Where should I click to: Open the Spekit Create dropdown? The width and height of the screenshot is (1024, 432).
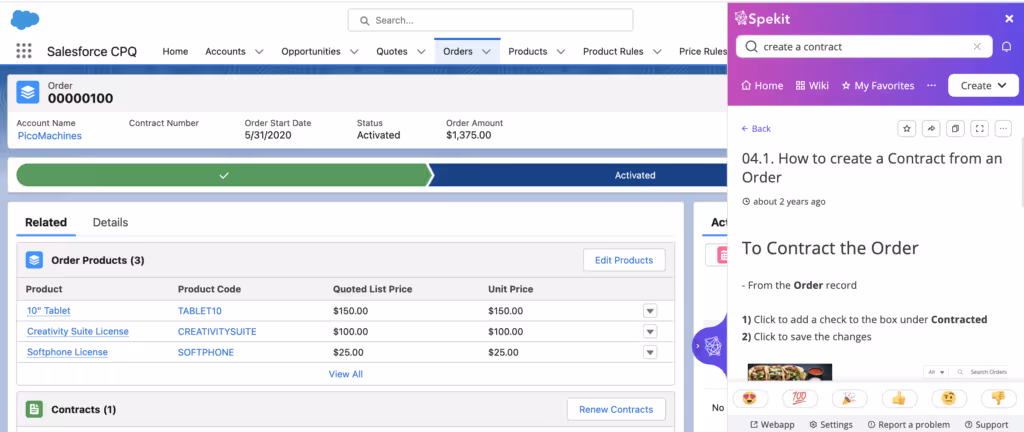(983, 85)
